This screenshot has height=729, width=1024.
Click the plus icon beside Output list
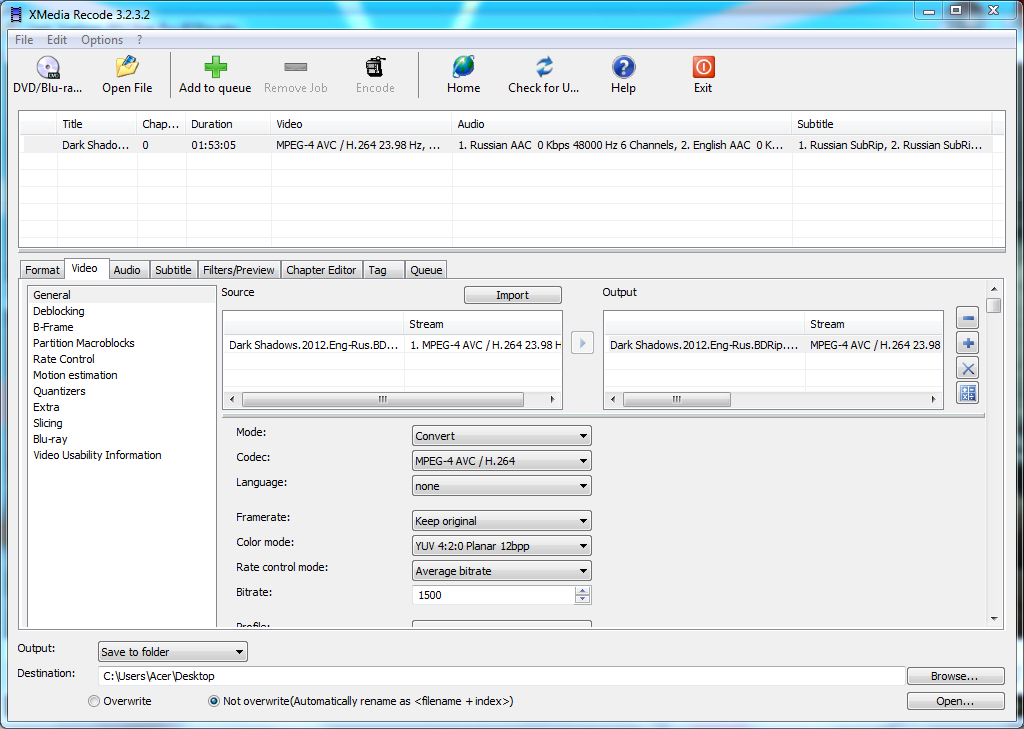[967, 343]
